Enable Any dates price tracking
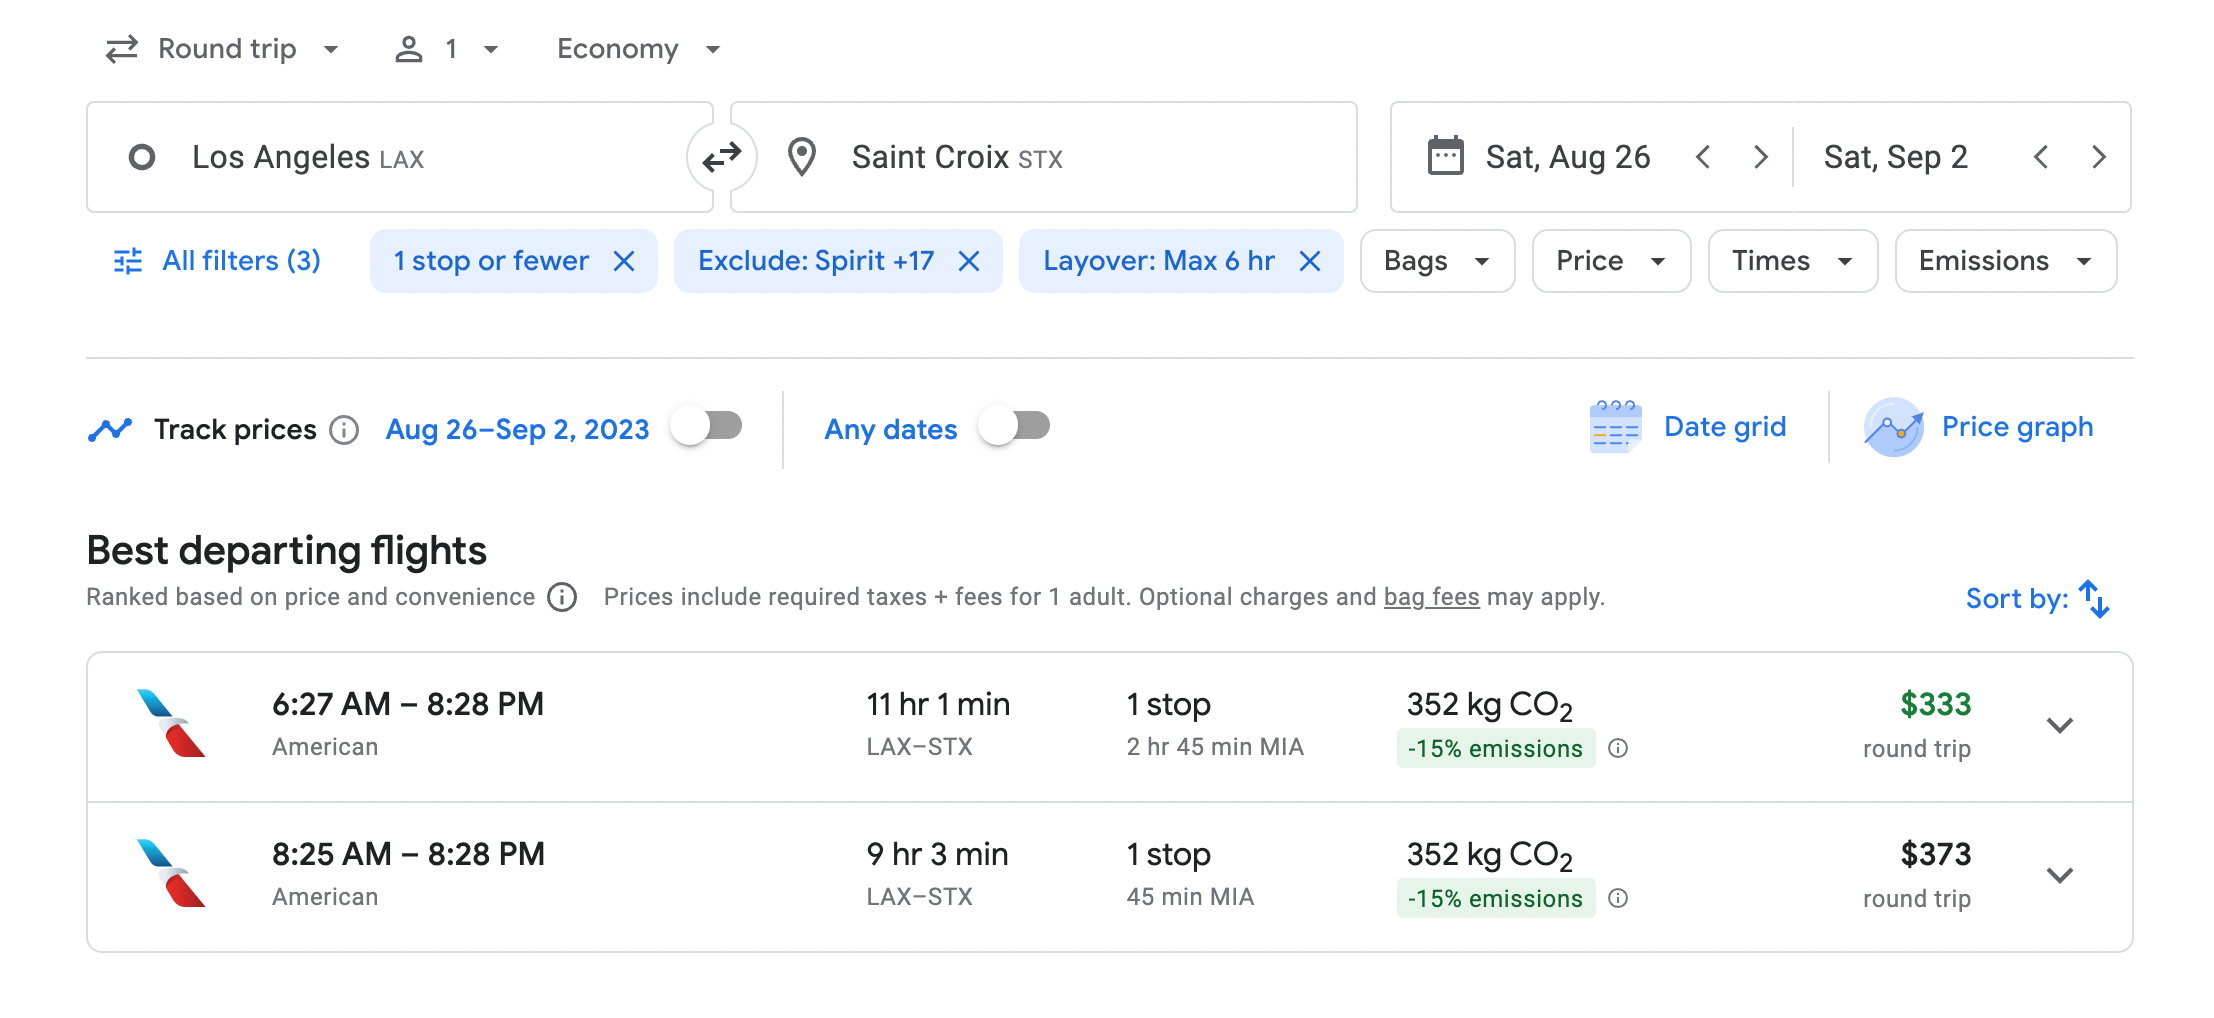The image size is (2214, 1018). (x=1014, y=426)
